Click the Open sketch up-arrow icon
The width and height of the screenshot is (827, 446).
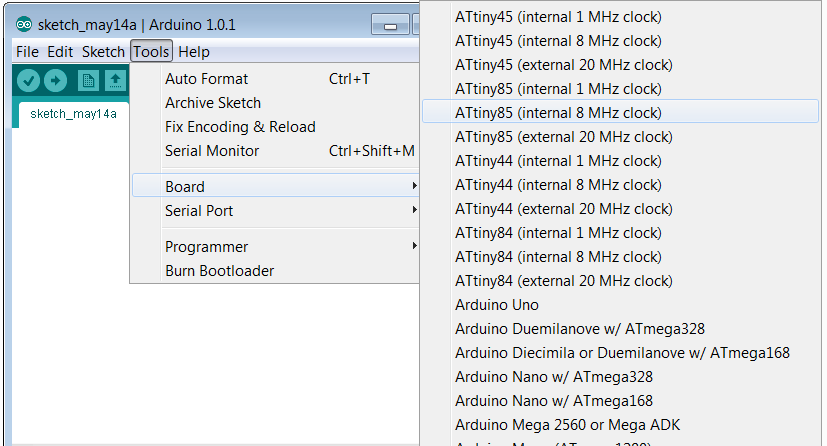[115, 81]
